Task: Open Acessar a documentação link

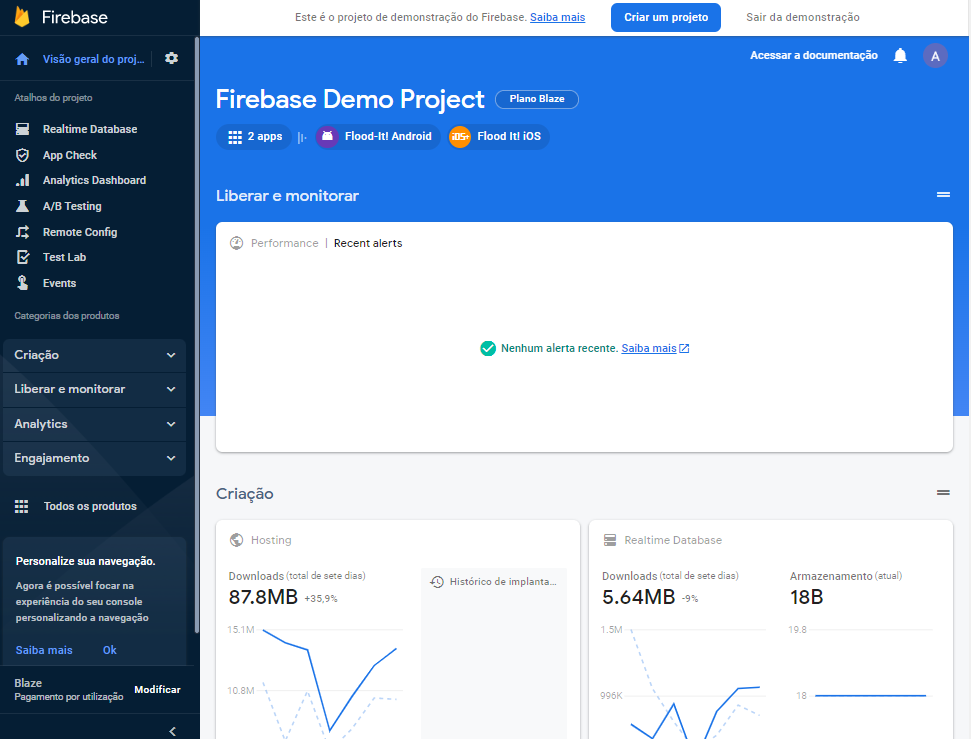Action: coord(814,55)
